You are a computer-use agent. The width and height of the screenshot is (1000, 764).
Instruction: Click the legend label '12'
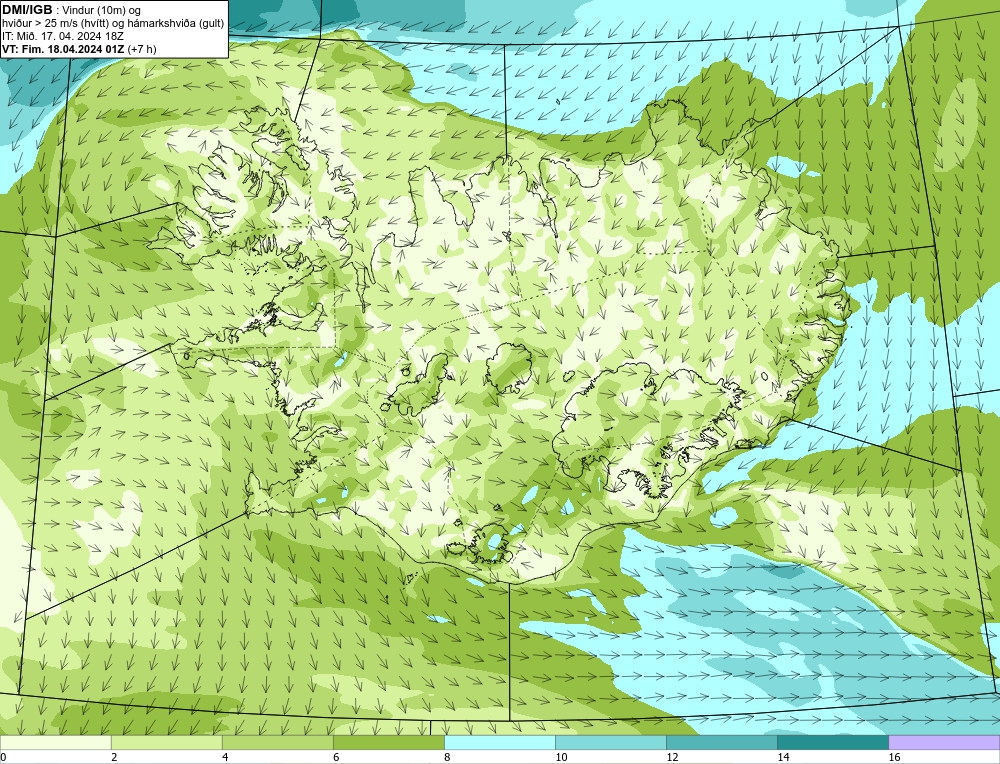click(x=672, y=757)
